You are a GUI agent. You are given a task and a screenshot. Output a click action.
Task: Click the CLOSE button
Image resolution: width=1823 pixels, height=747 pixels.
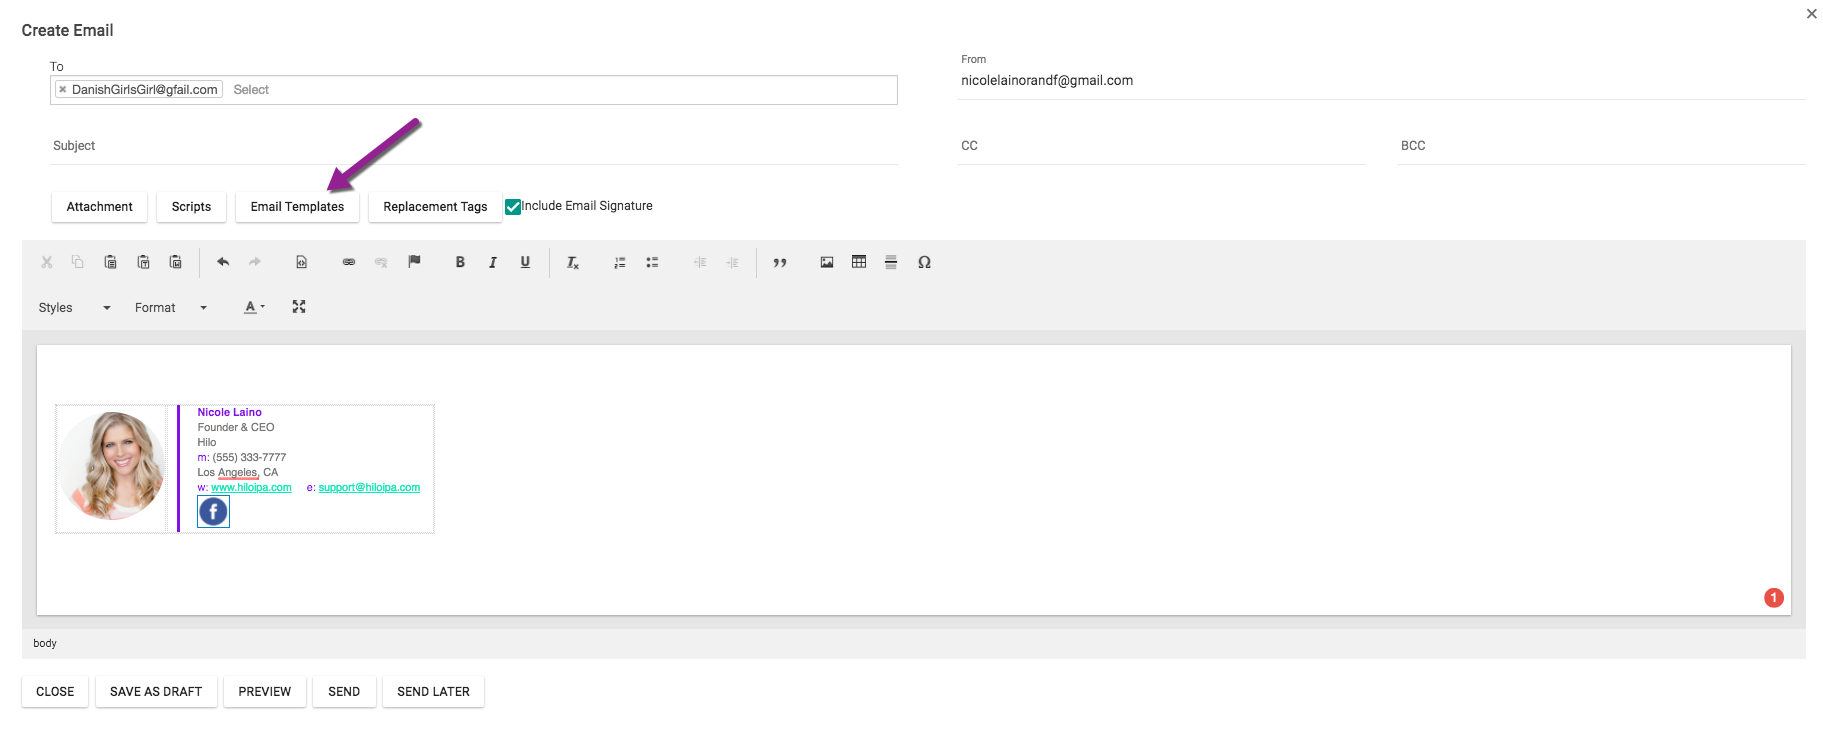coord(55,692)
